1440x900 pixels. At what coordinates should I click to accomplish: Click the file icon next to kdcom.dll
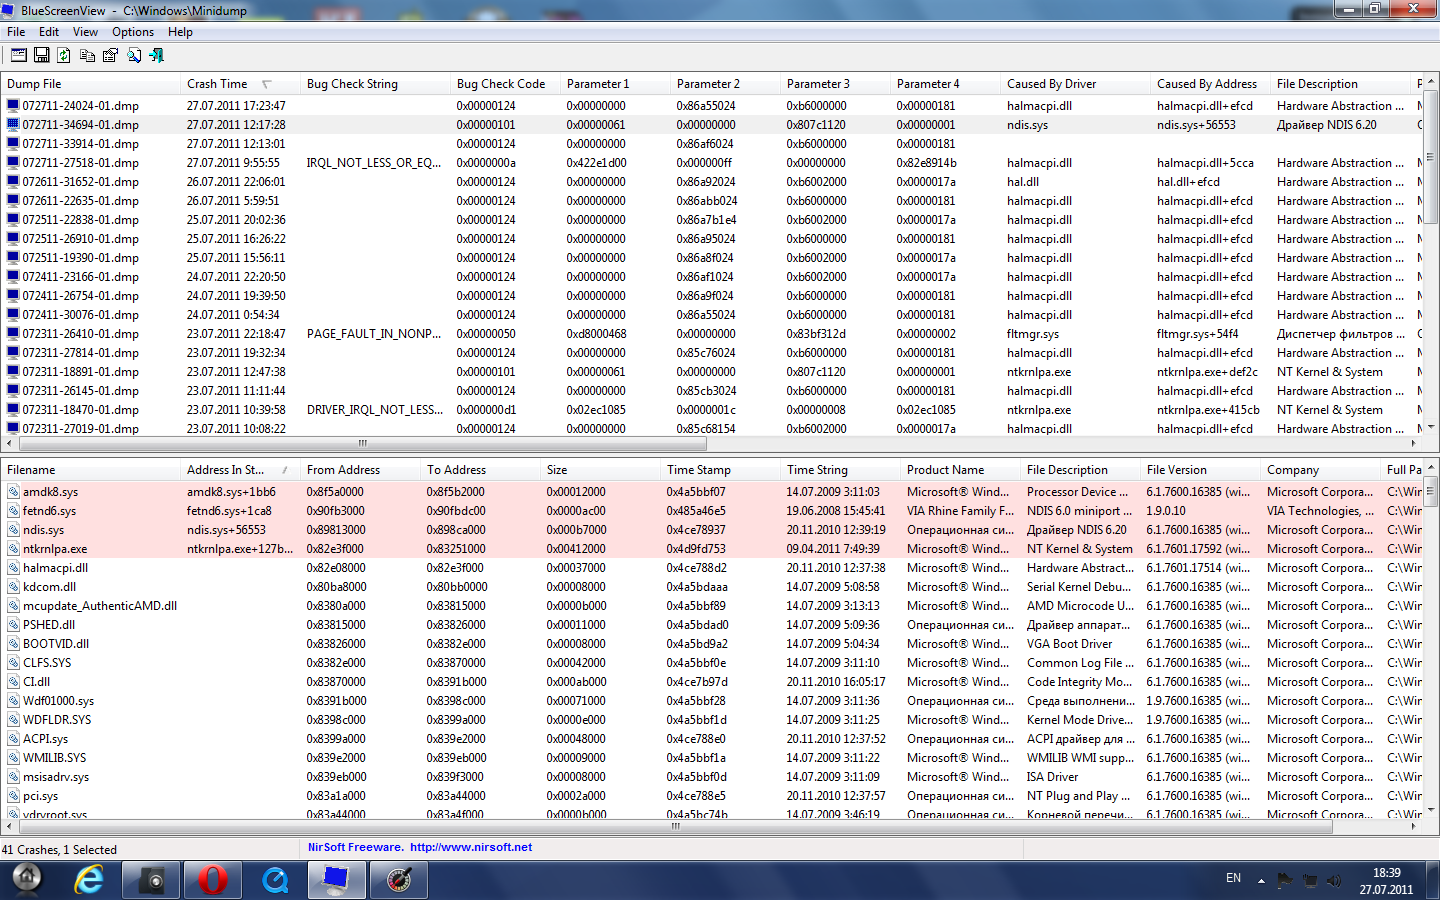tap(13, 586)
